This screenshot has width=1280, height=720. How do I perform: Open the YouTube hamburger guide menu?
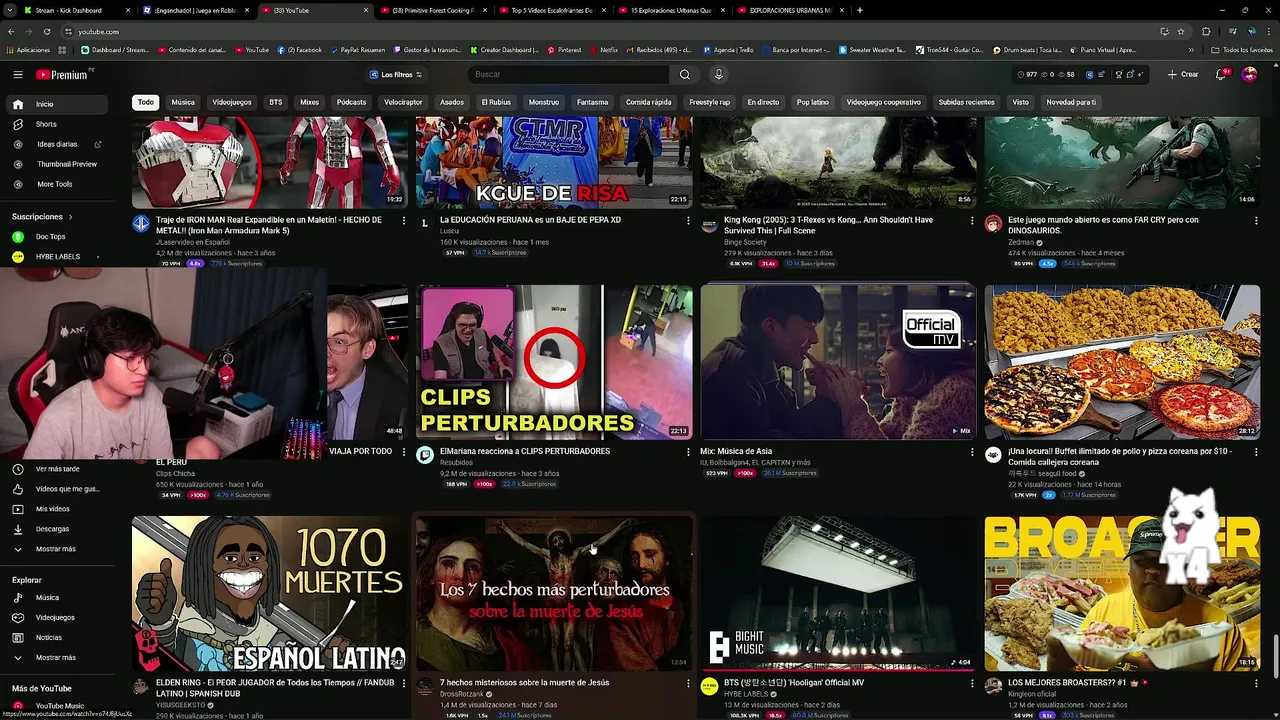pyautogui.click(x=18, y=75)
